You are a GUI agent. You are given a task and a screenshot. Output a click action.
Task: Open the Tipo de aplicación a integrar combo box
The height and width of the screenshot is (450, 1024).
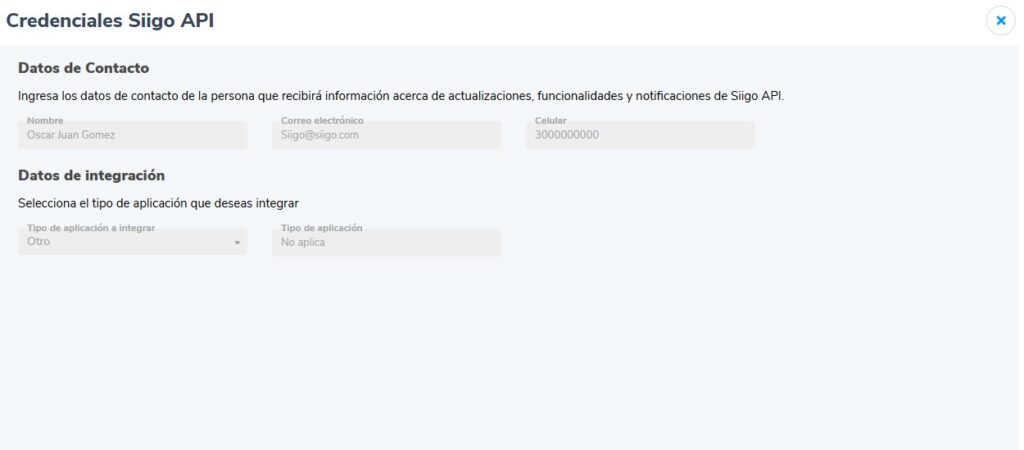132,242
